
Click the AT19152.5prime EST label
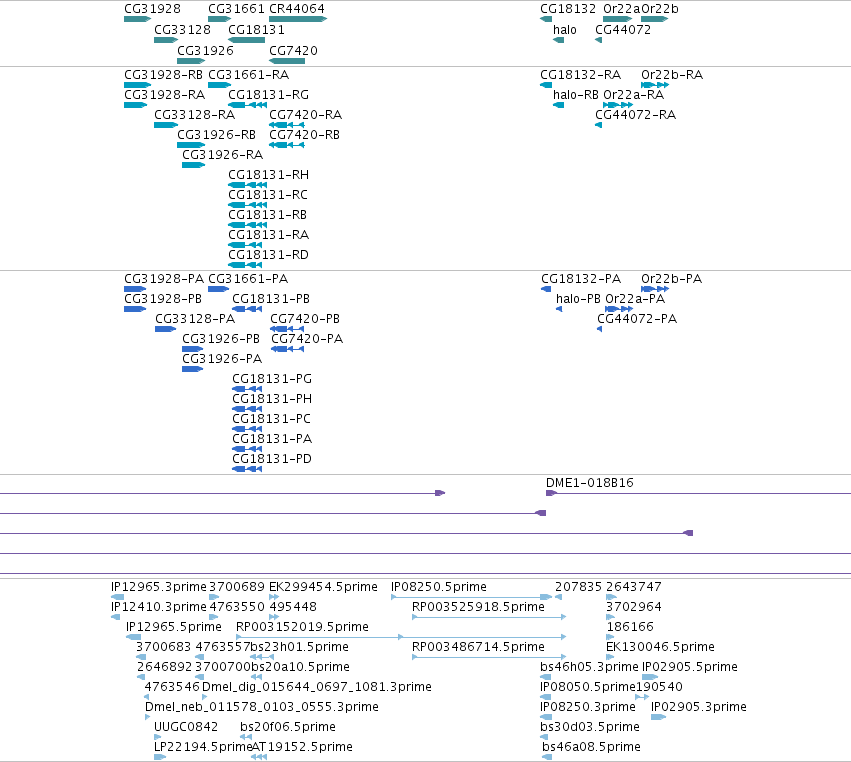302,747
